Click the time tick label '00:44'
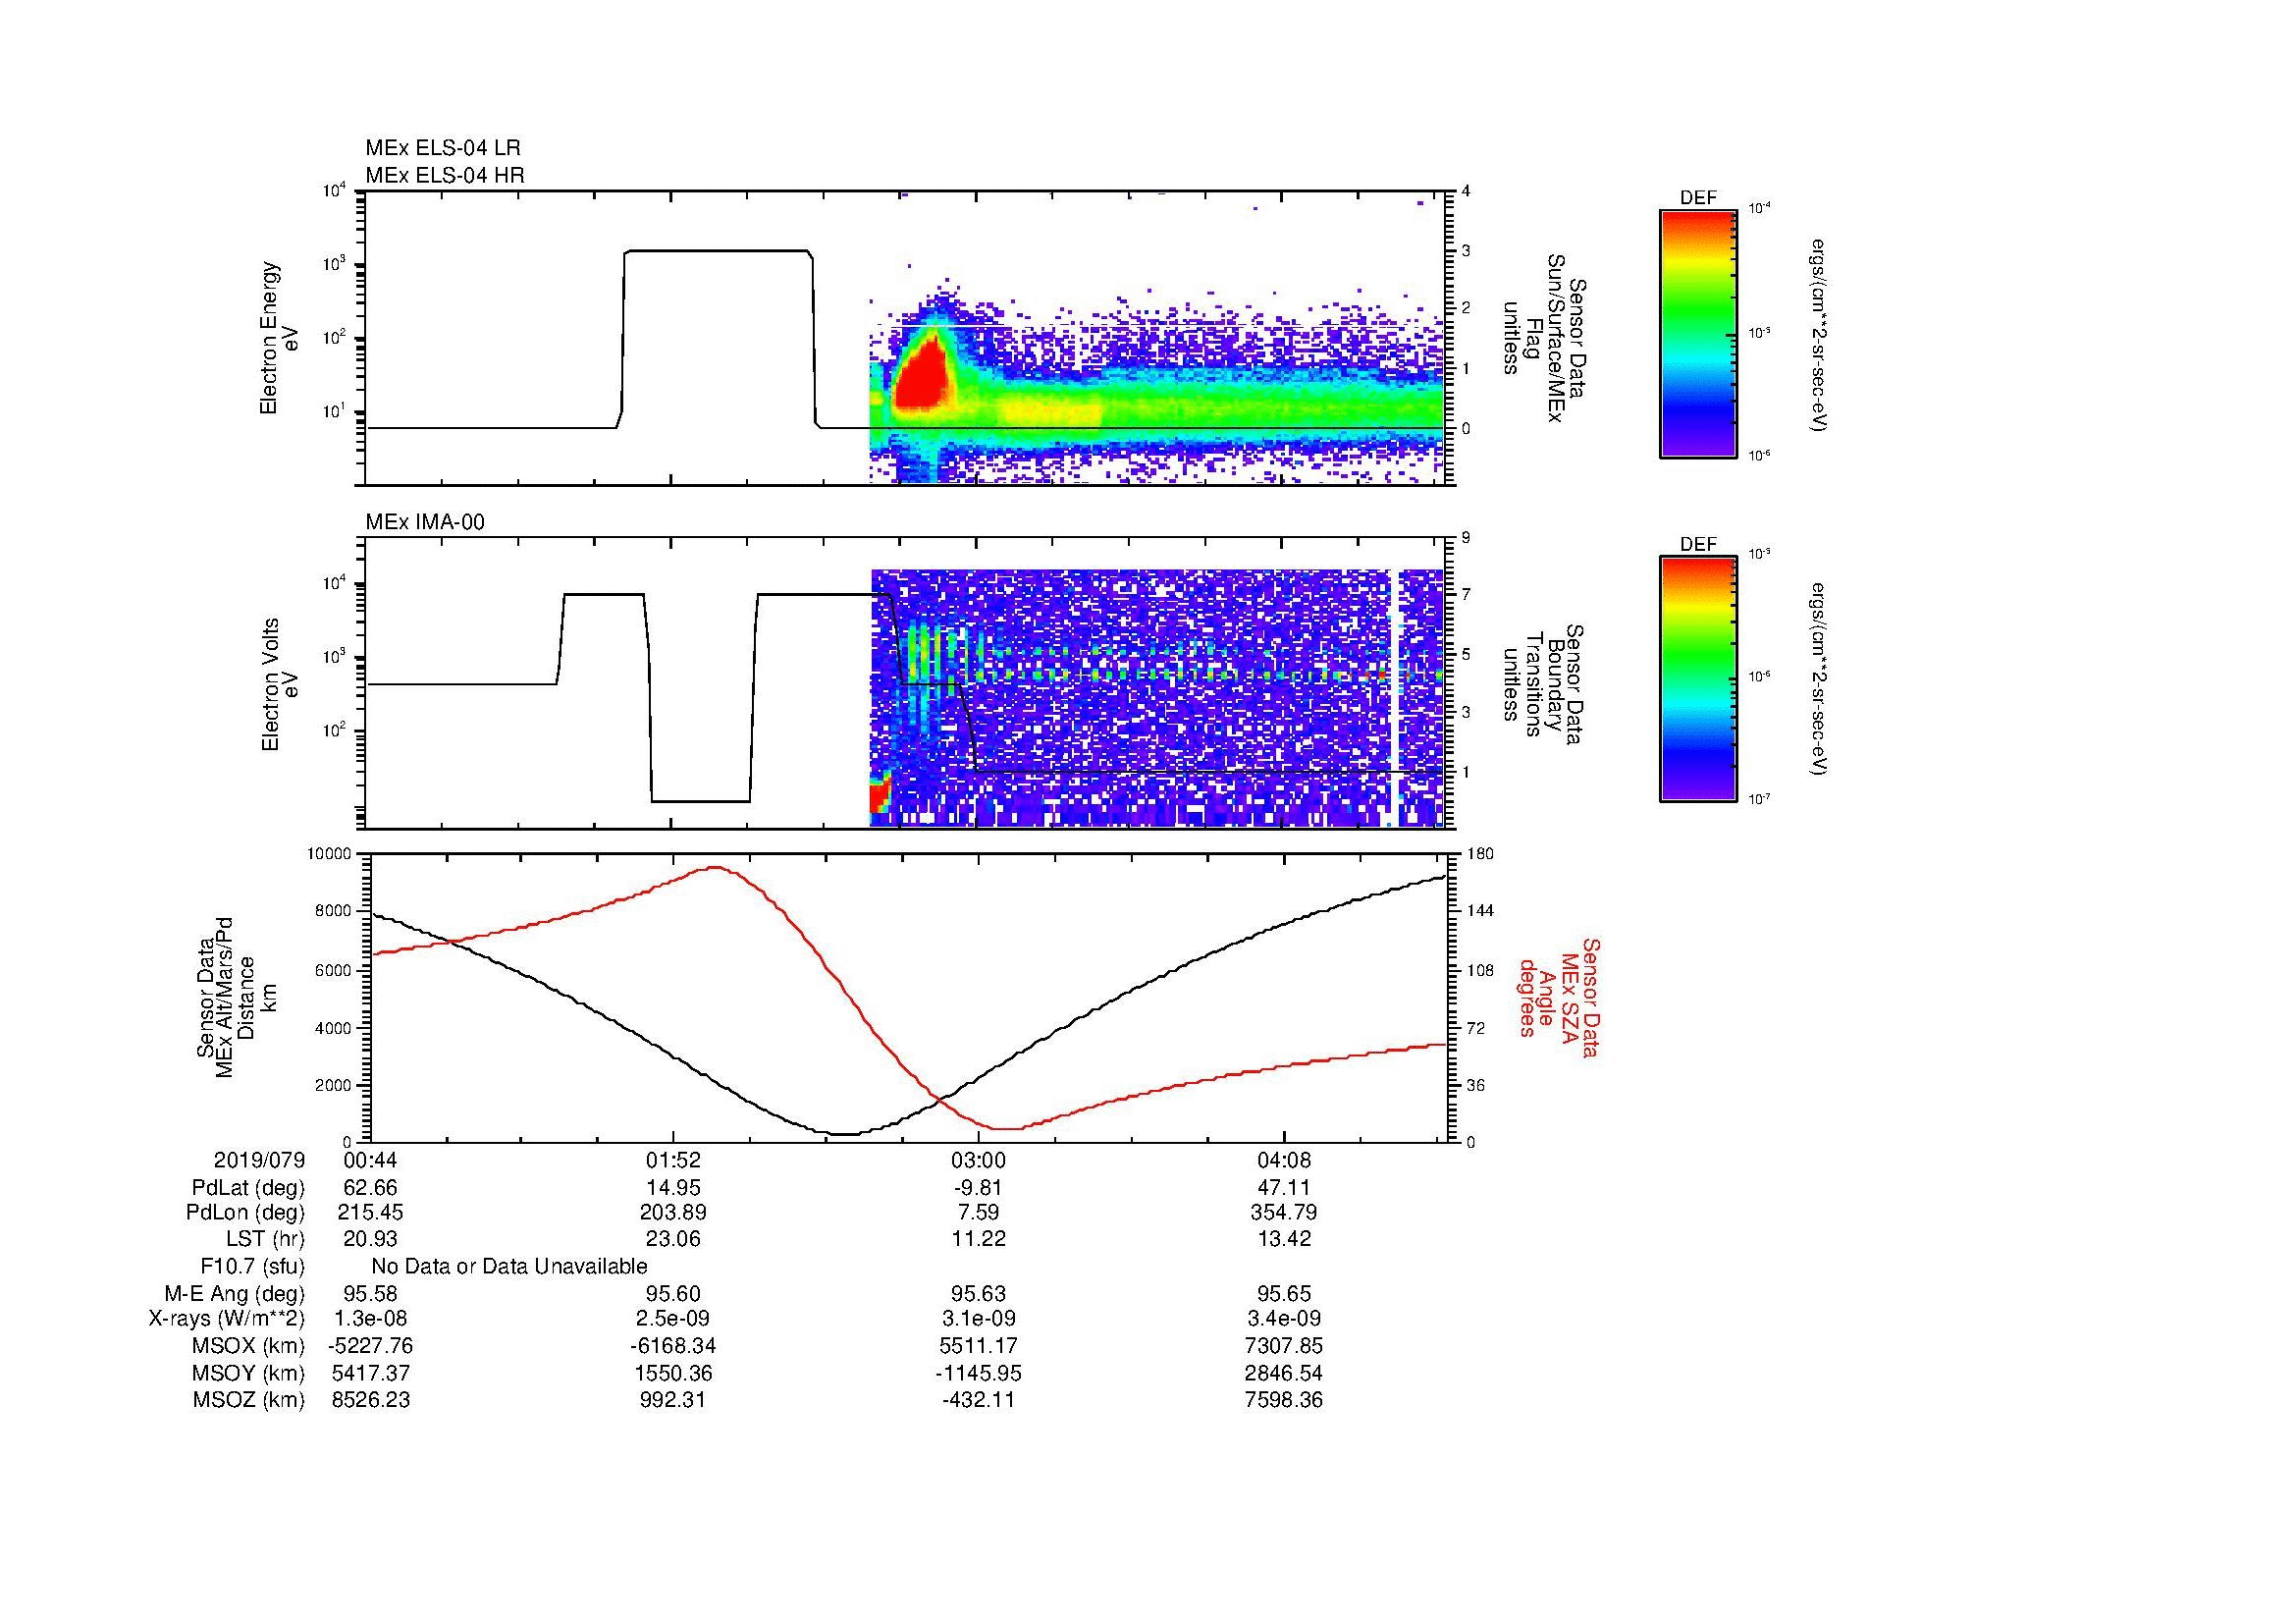The height and width of the screenshot is (1623, 2296). (370, 1160)
